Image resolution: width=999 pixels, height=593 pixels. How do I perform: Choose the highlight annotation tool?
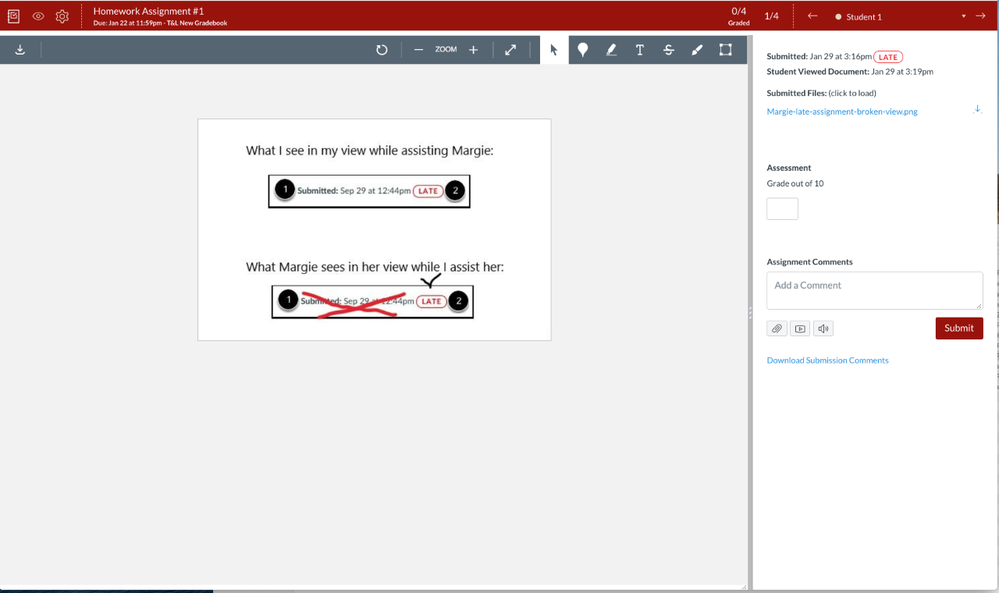[x=611, y=50]
